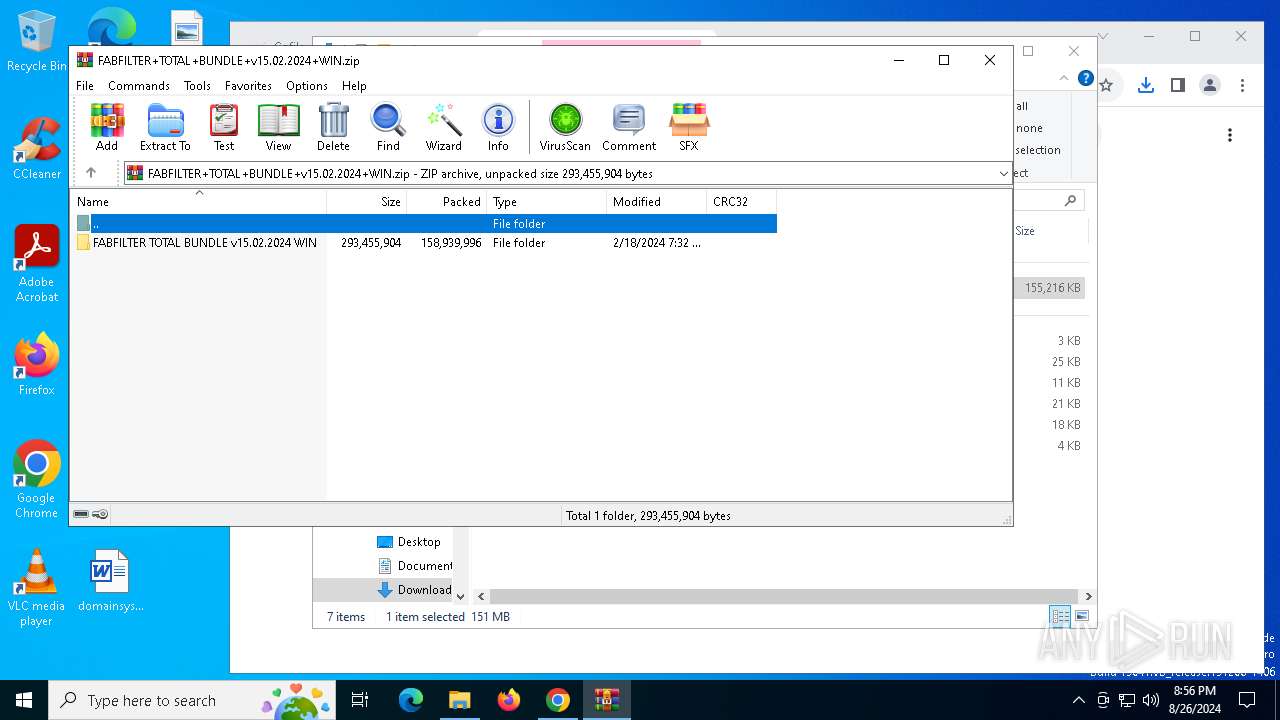Open the Help menu
Viewport: 1280px width, 720px height.
coord(354,86)
